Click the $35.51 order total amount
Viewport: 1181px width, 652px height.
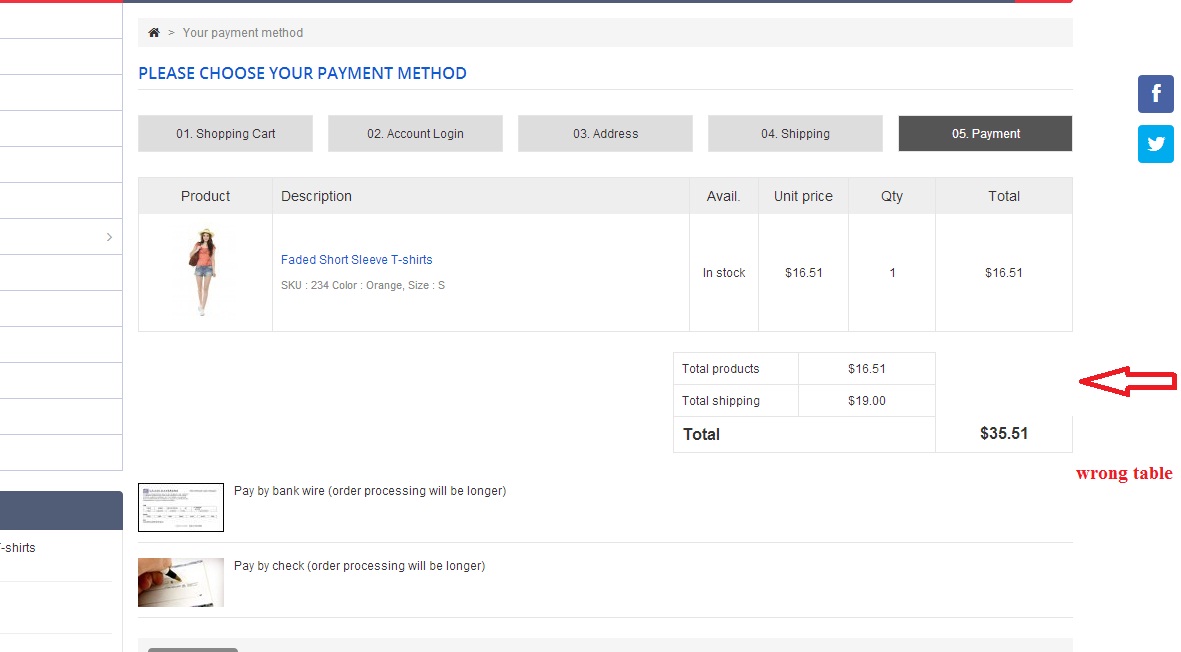[1004, 434]
